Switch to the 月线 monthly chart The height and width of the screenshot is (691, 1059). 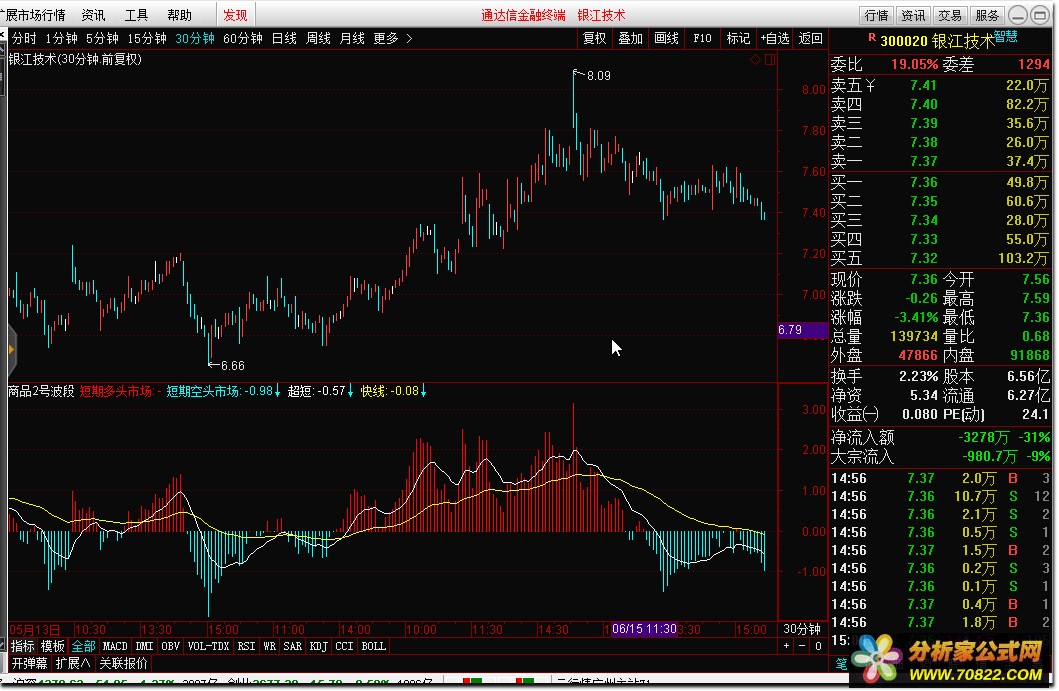click(x=352, y=39)
